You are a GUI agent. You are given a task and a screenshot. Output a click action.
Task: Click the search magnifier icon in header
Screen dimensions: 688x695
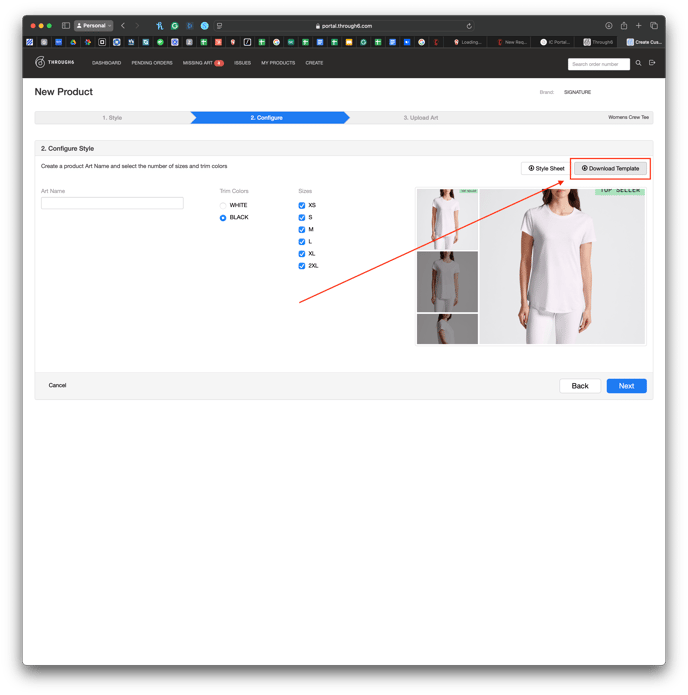pyautogui.click(x=639, y=63)
